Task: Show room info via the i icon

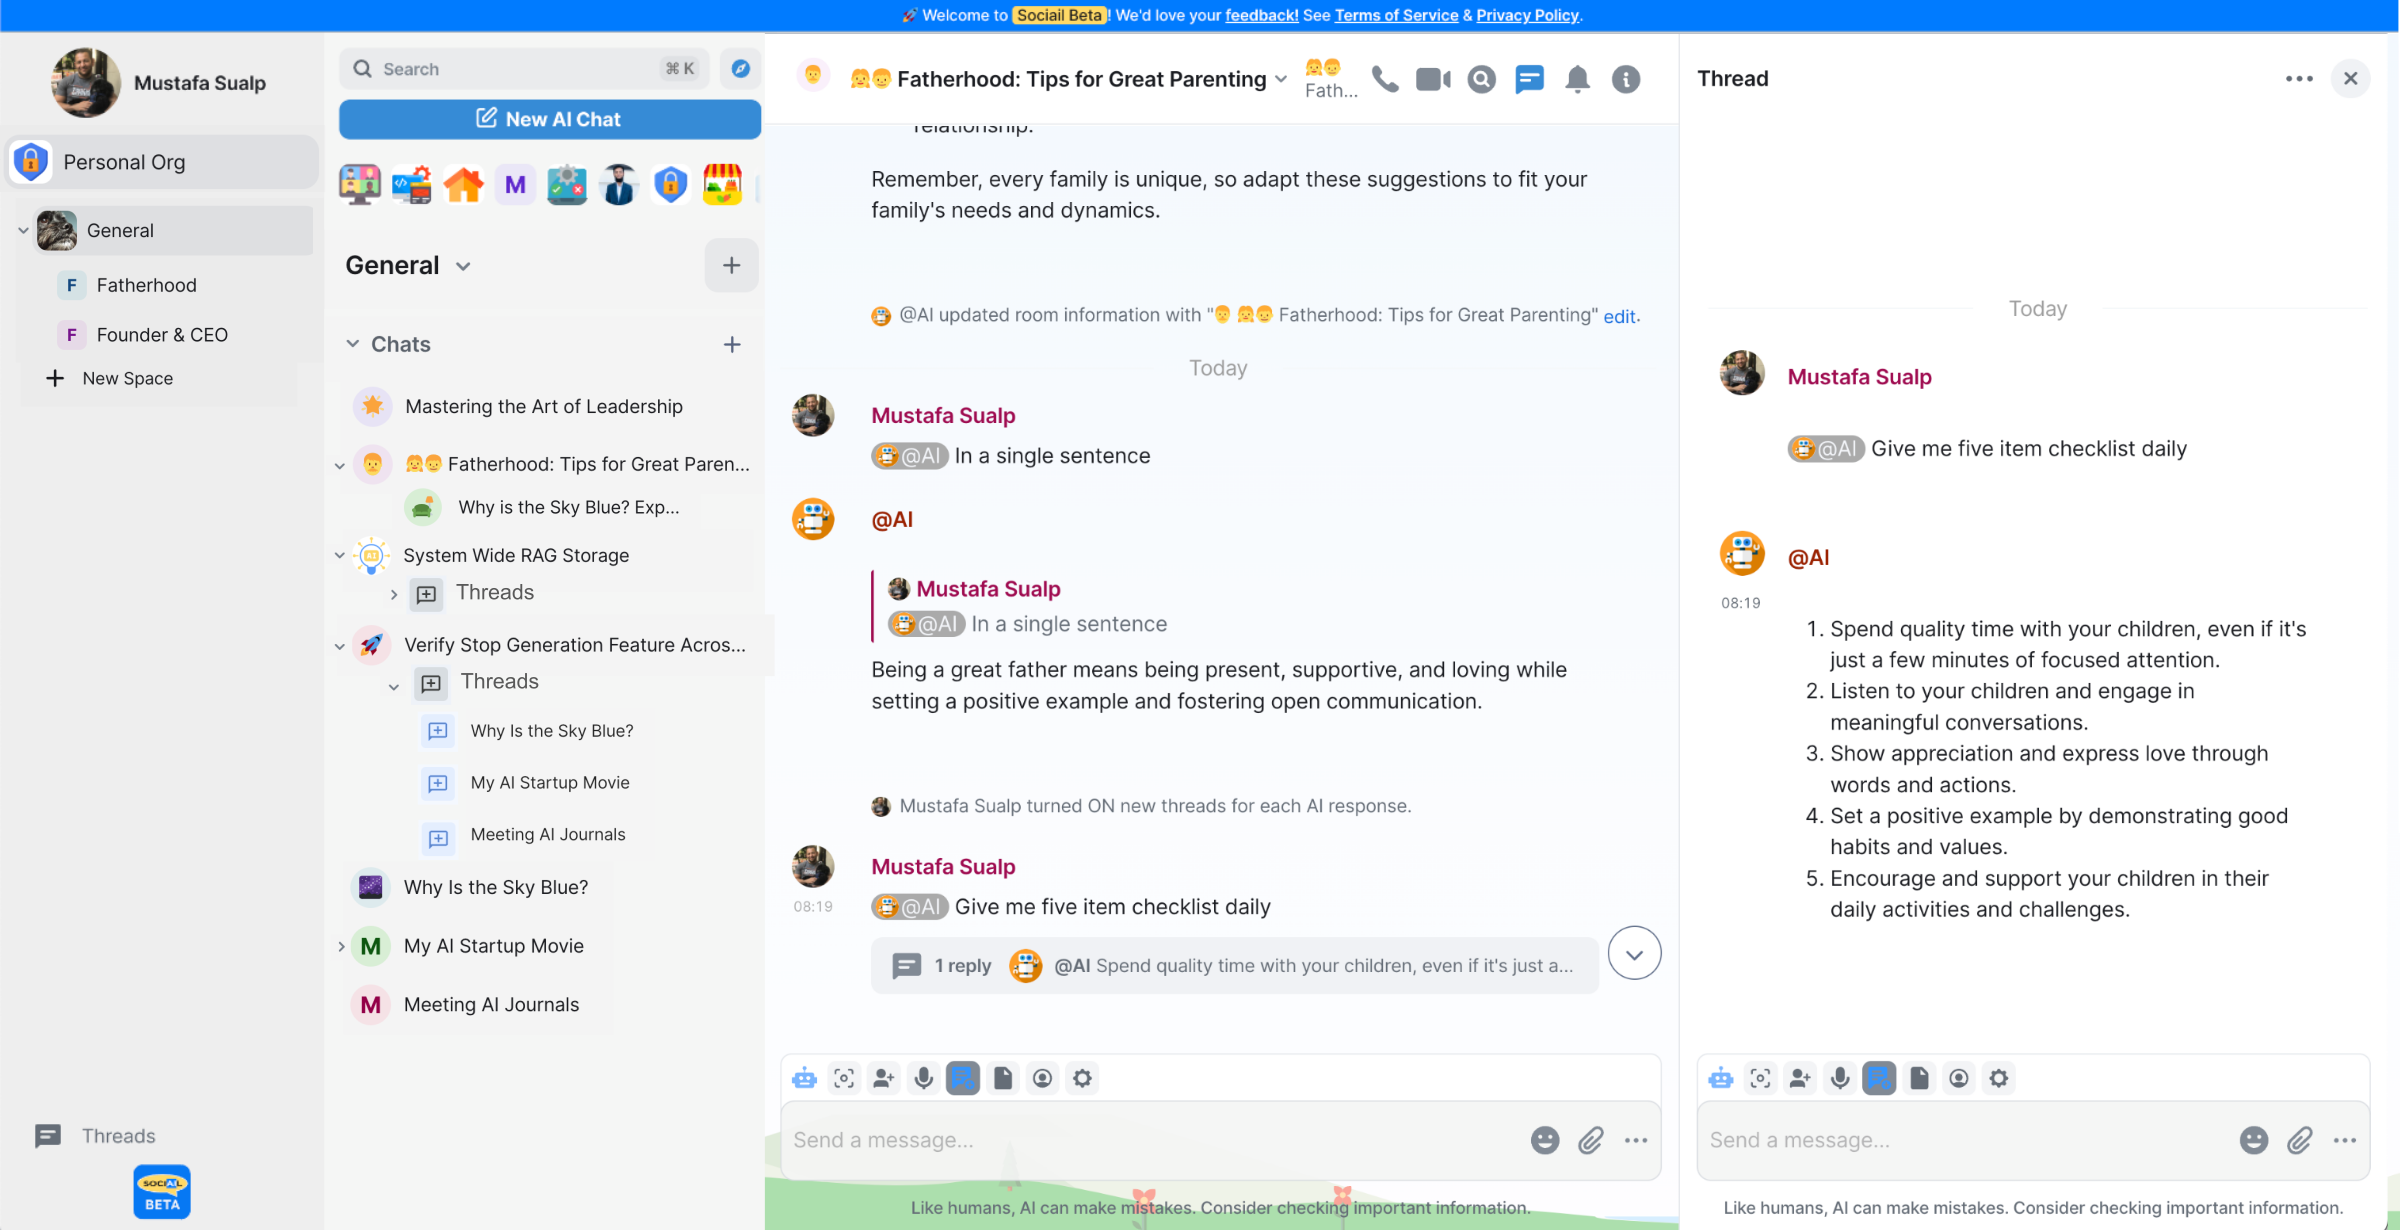Action: coord(1626,79)
